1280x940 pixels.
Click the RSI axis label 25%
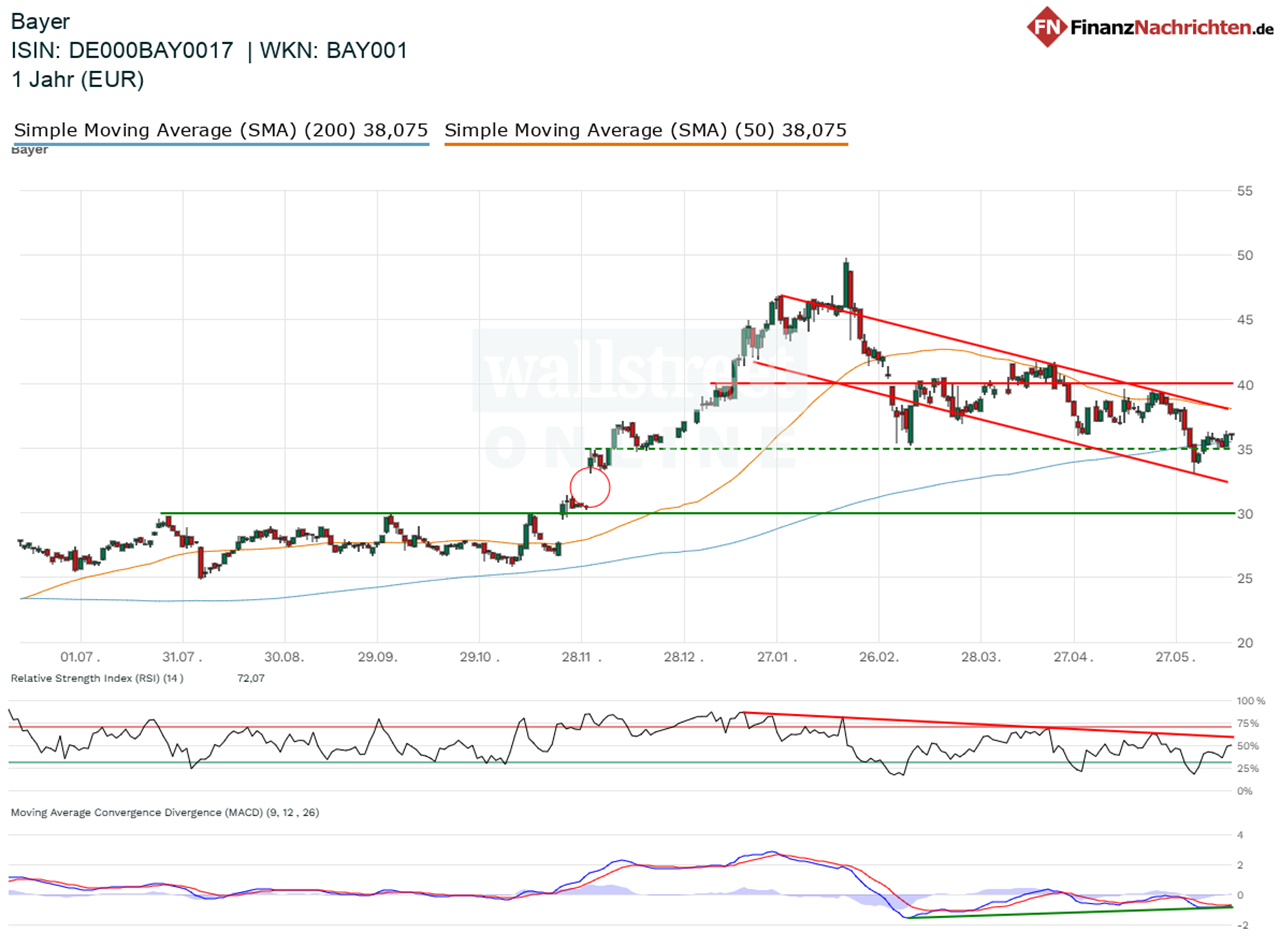[1248, 769]
